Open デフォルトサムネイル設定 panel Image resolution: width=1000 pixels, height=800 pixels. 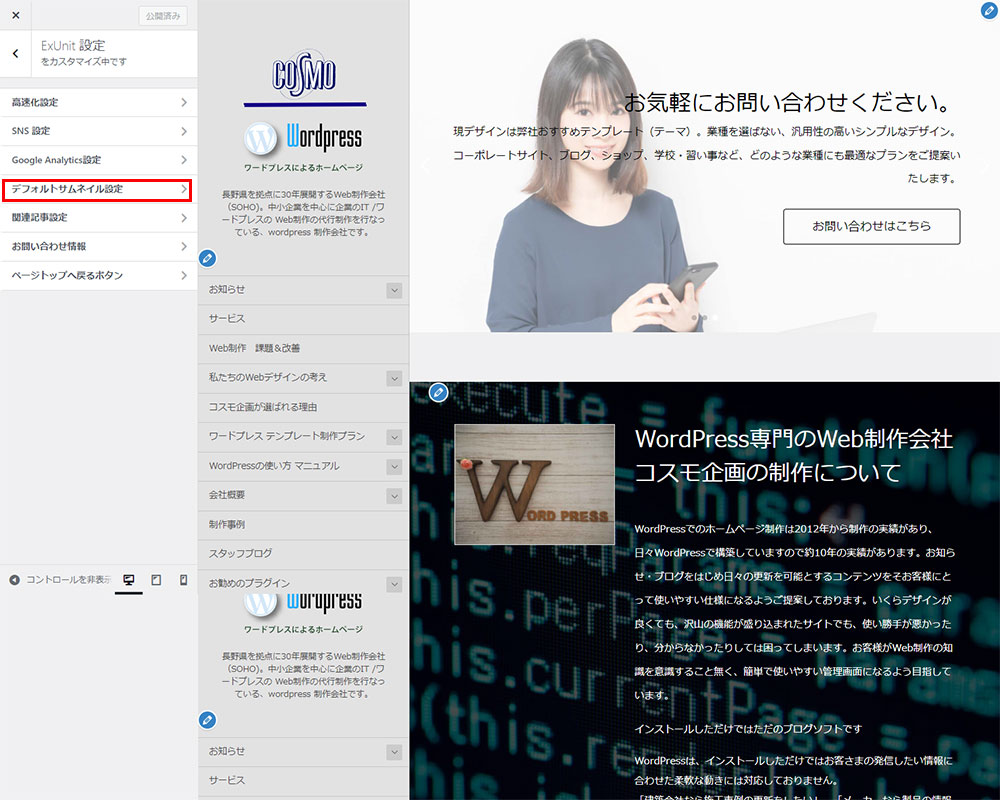pos(97,189)
